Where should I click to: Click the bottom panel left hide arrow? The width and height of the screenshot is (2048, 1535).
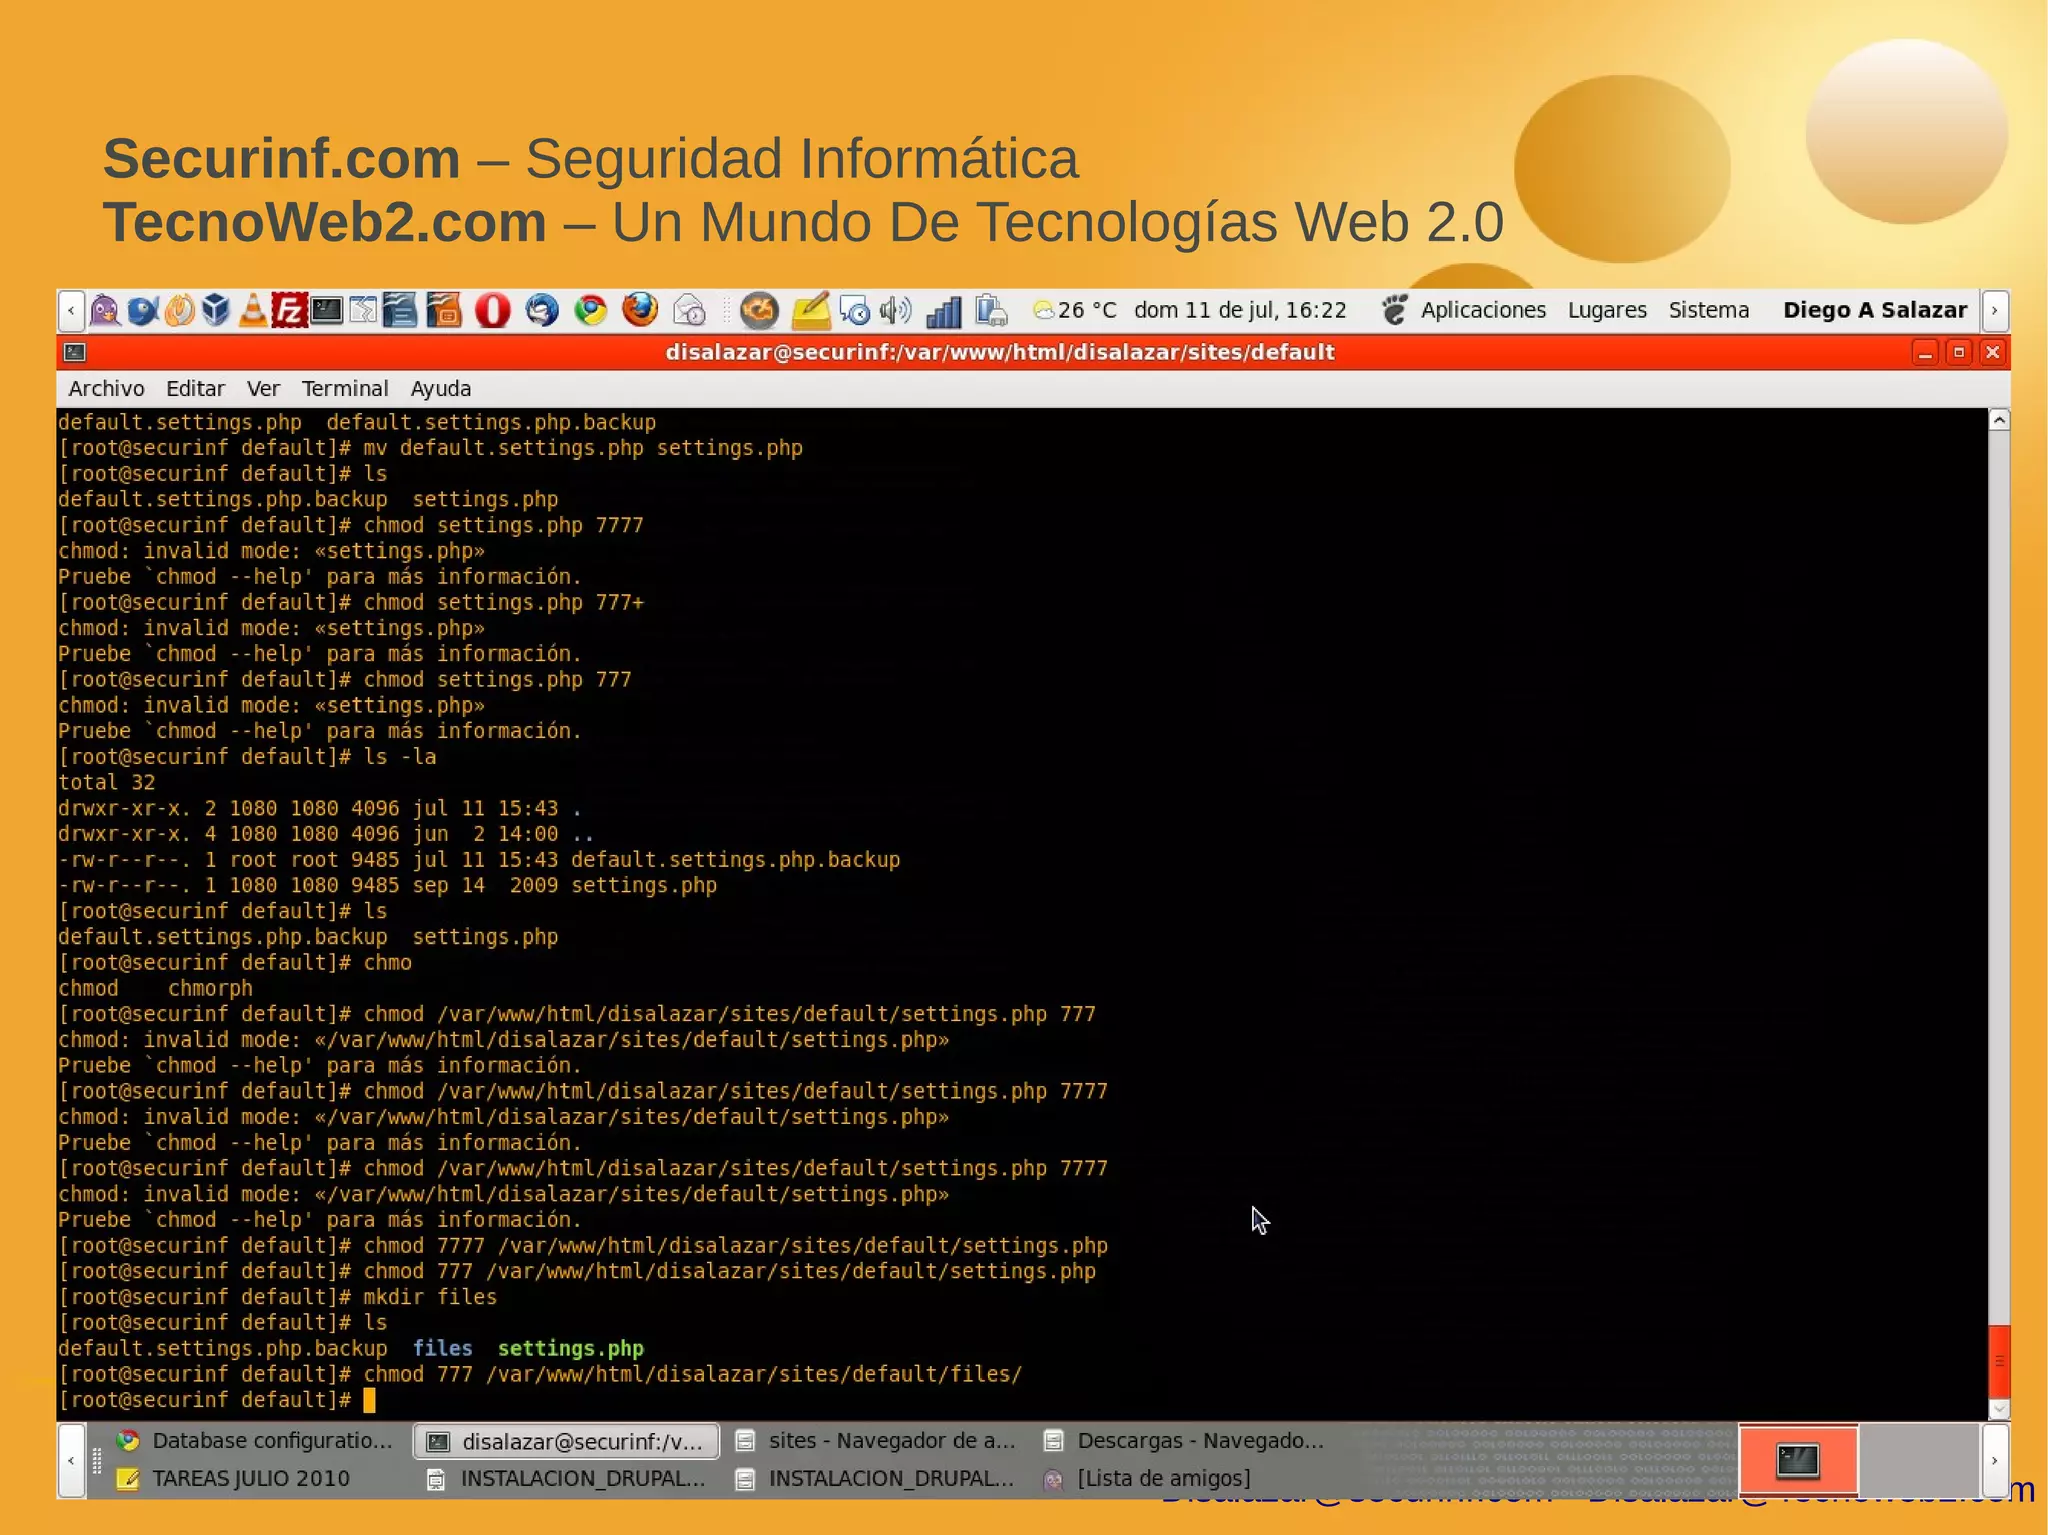click(71, 1460)
